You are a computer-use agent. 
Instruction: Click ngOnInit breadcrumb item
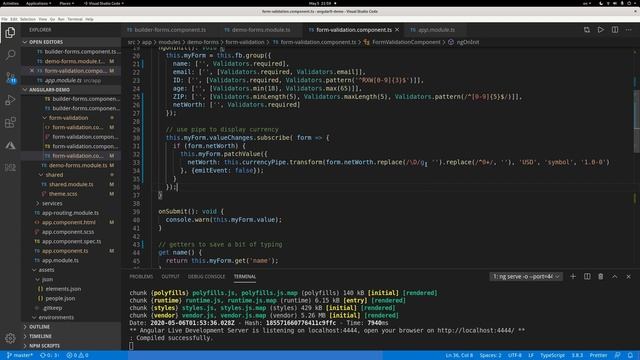467,42
